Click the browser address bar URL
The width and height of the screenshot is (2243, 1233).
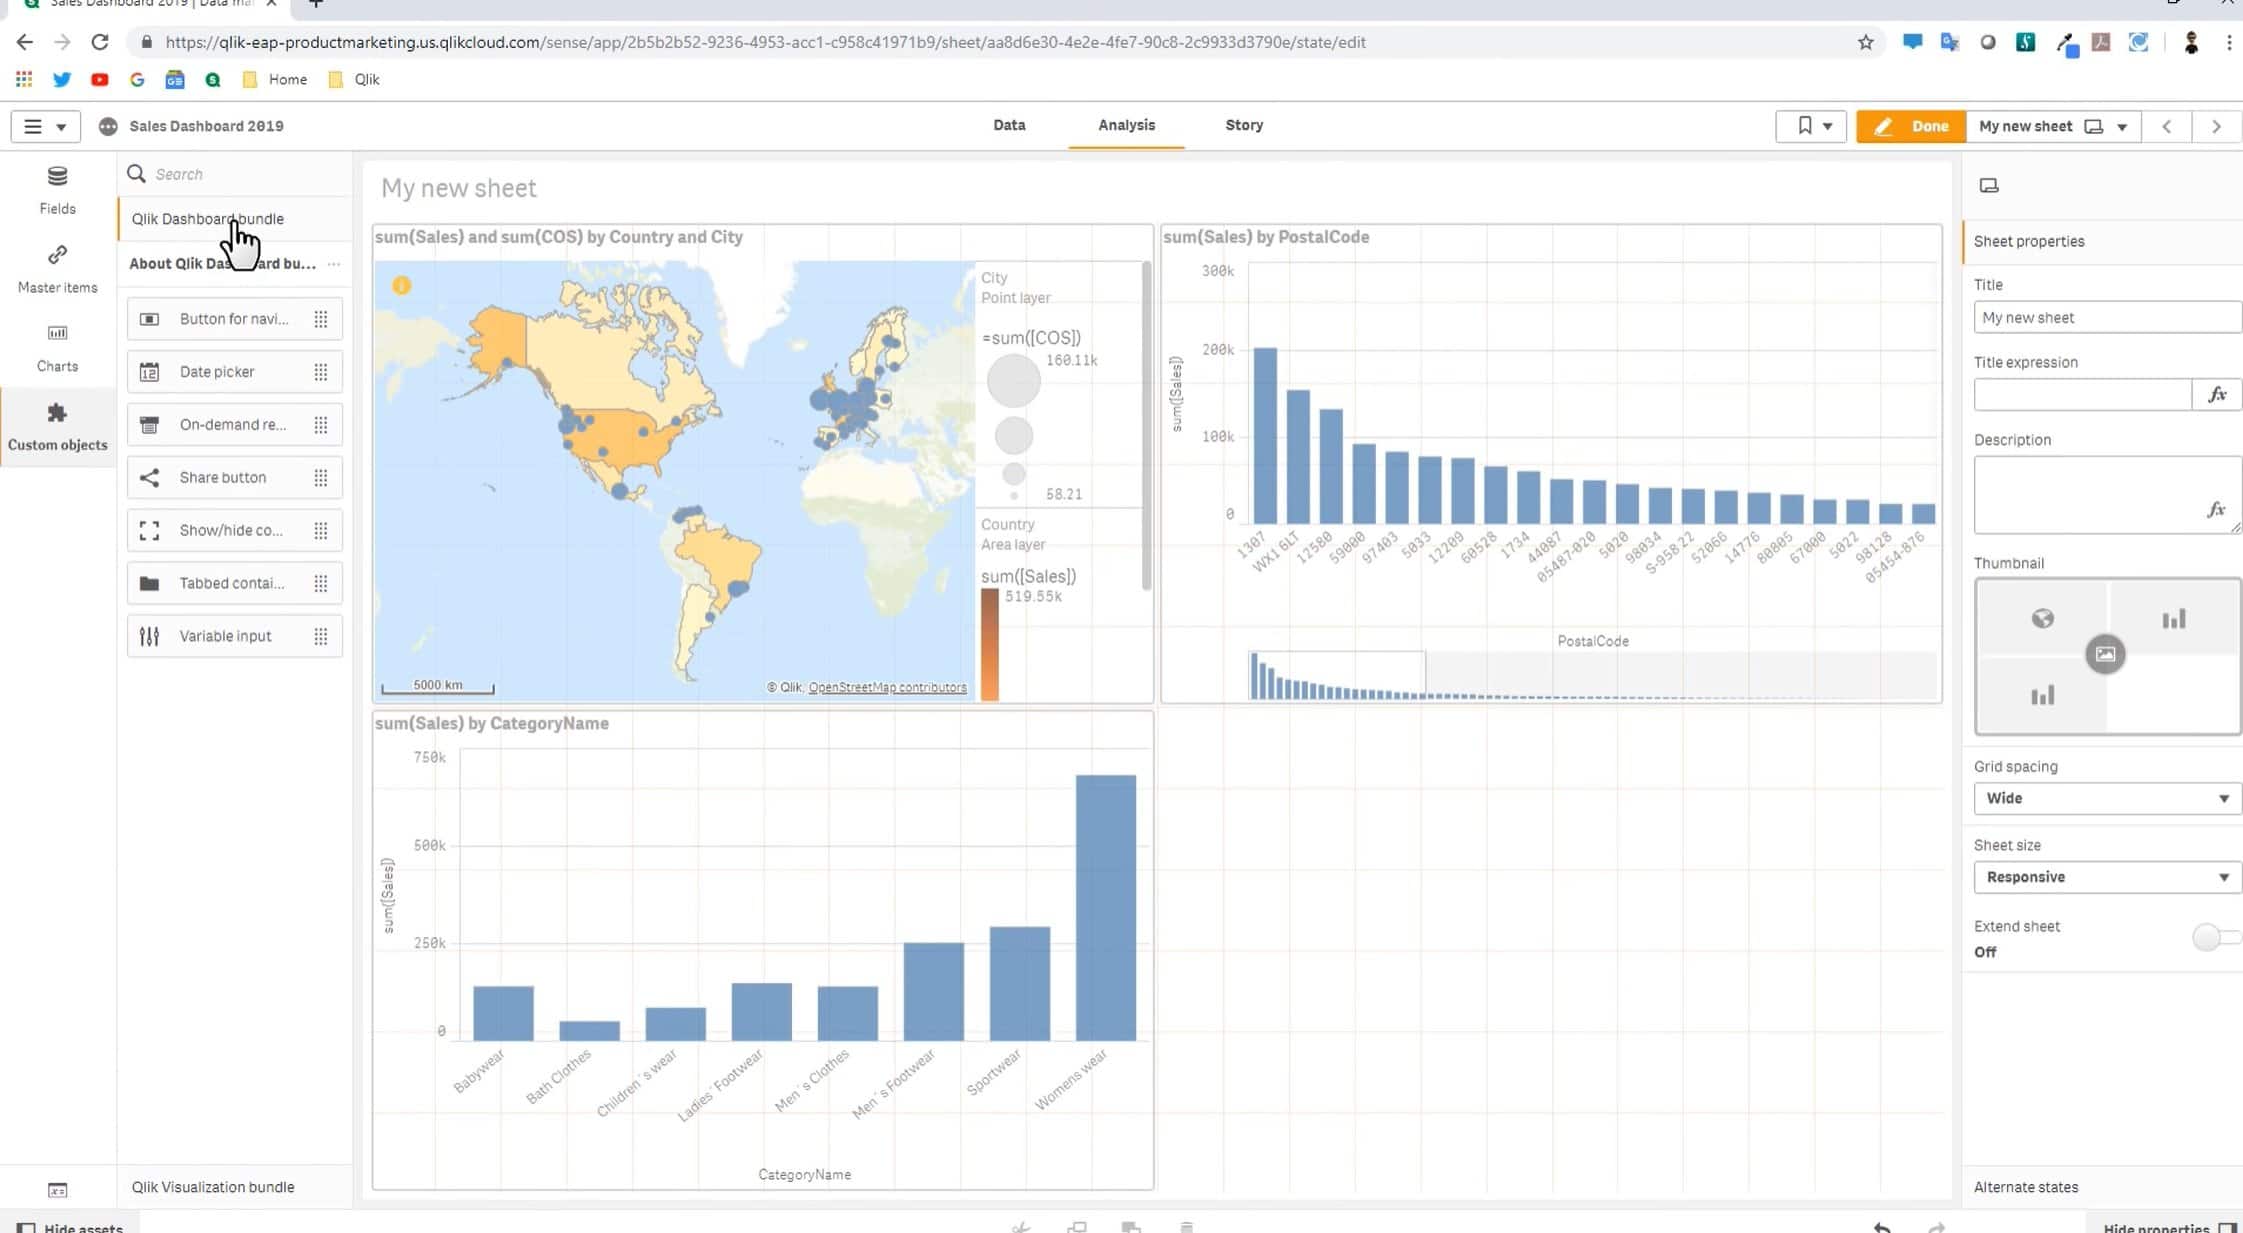(x=765, y=42)
